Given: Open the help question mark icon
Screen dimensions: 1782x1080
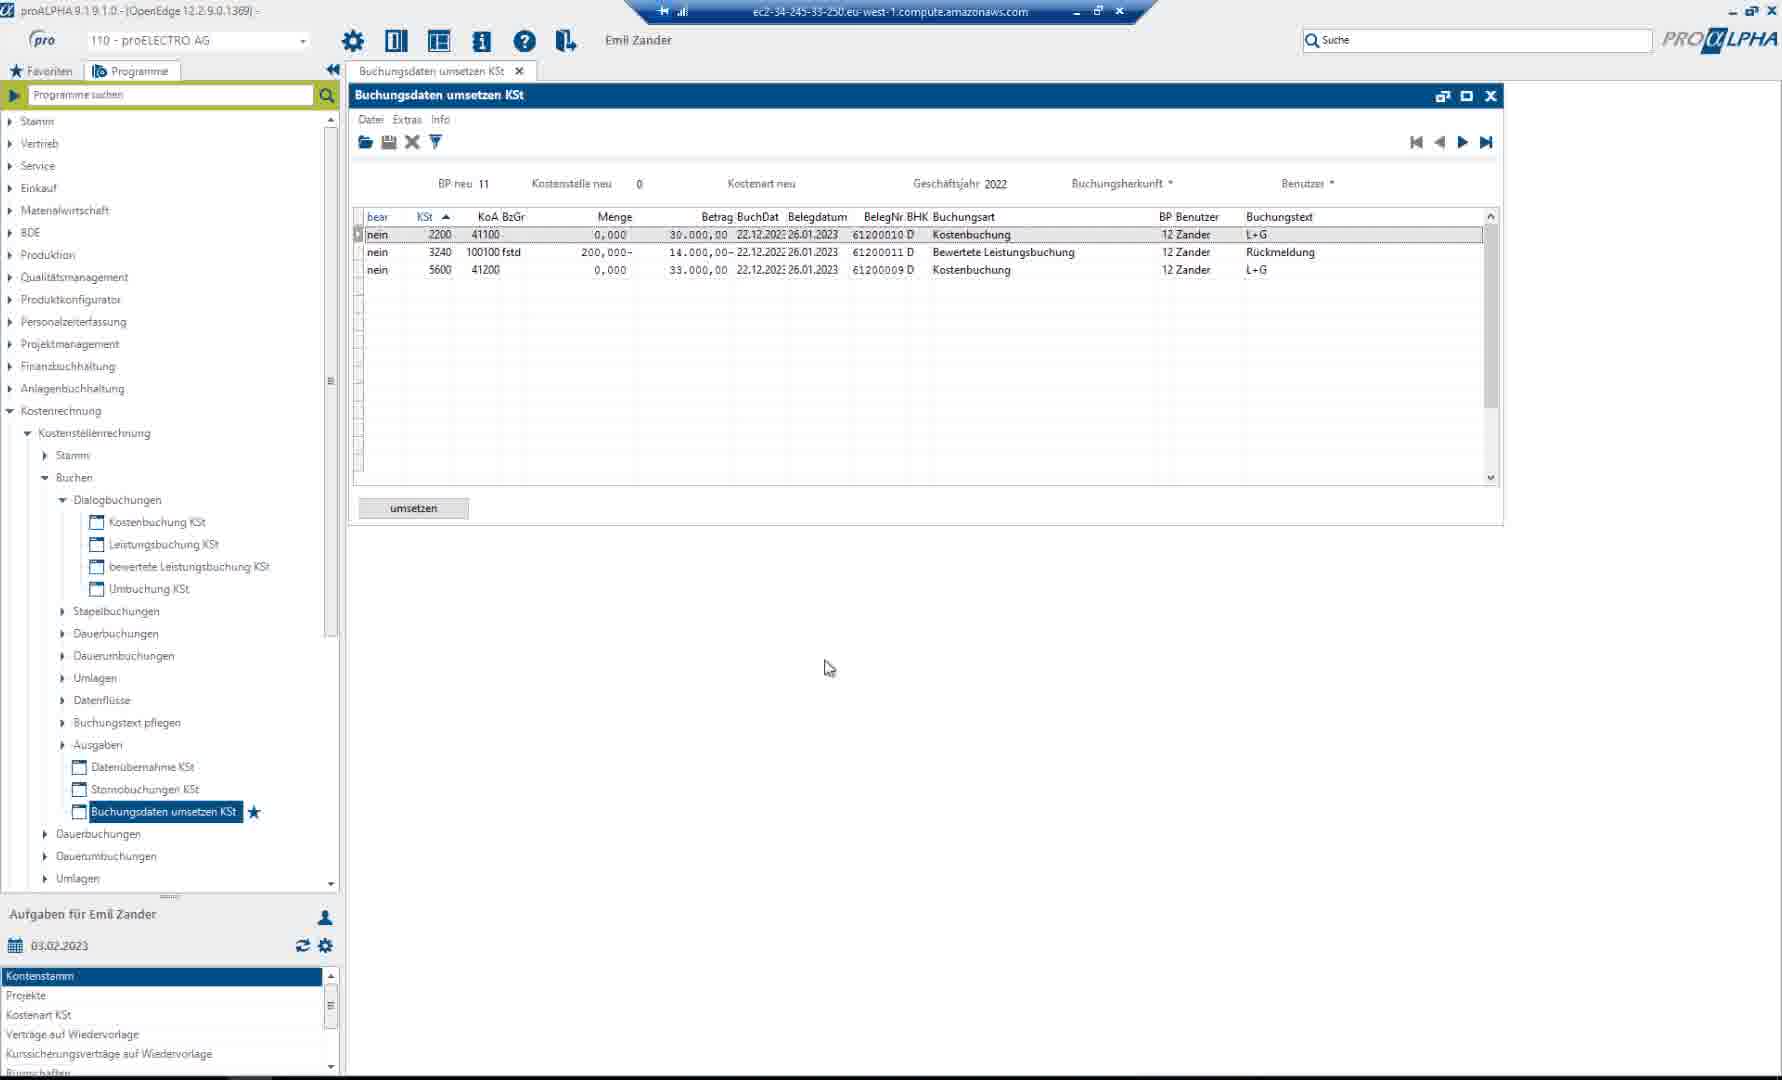Looking at the screenshot, I should point(524,41).
